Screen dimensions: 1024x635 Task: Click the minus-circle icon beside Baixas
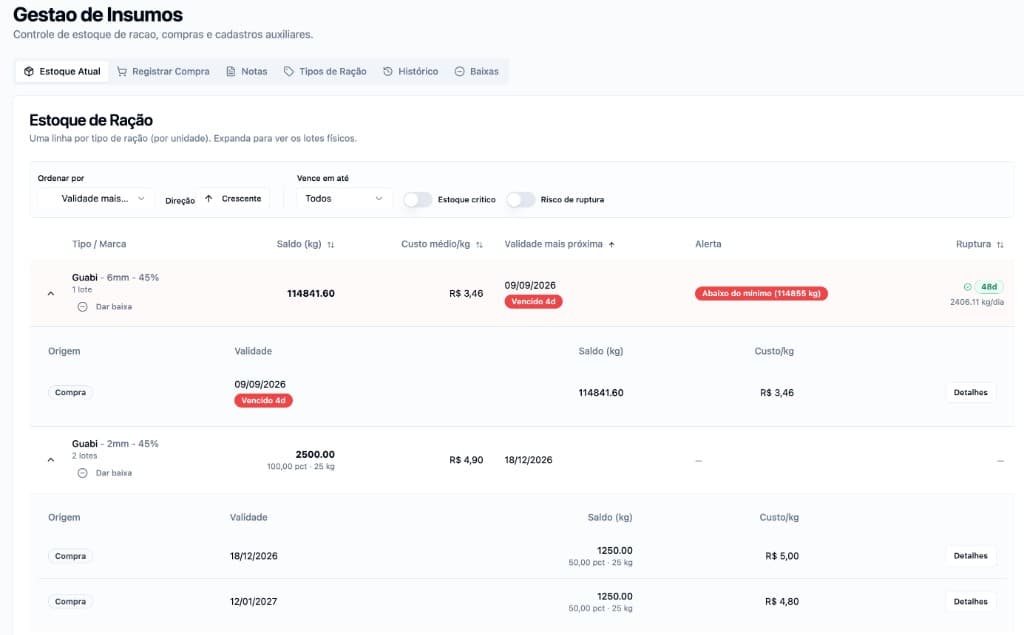pyautogui.click(x=460, y=71)
